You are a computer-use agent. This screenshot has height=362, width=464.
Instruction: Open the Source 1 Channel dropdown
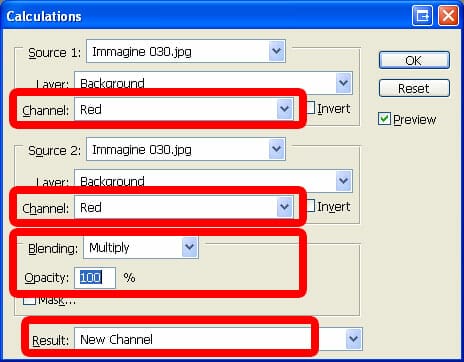pyautogui.click(x=184, y=109)
